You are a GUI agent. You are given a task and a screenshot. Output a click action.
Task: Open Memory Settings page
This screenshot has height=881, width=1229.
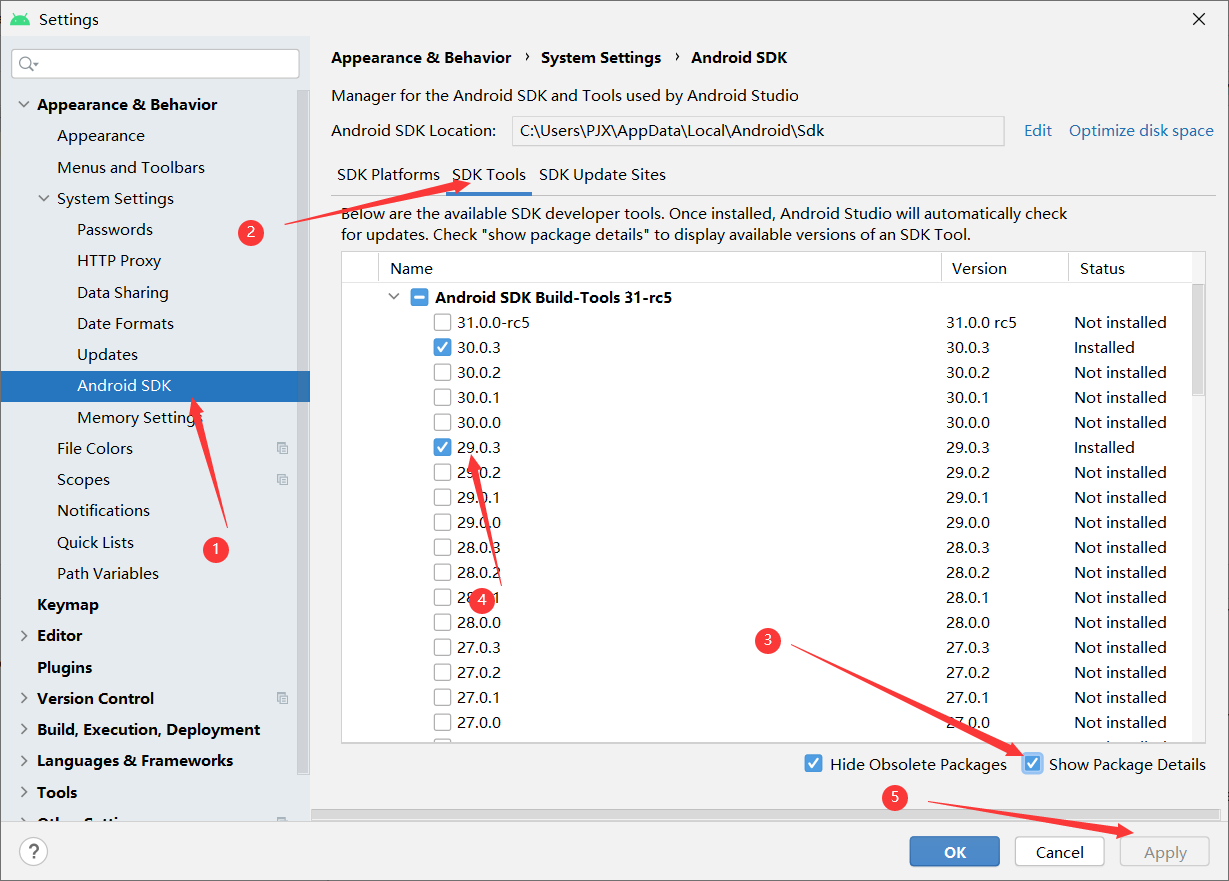[139, 418]
